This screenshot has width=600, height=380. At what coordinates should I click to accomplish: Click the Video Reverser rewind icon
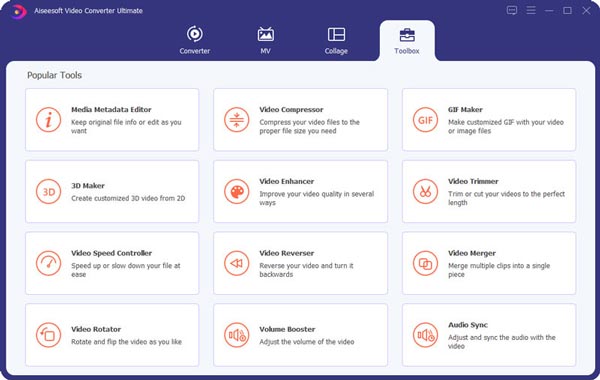[x=236, y=263]
